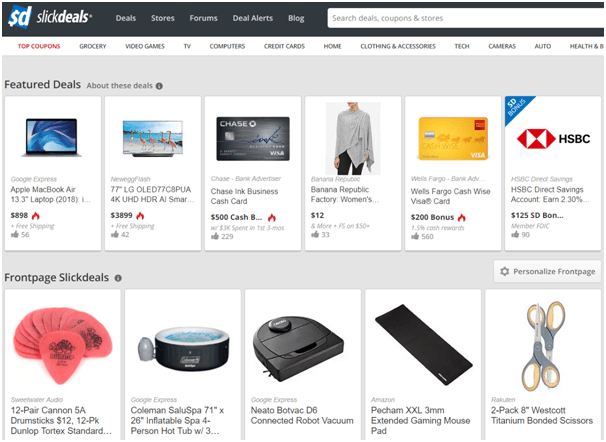Open the info icon beside About these deals
This screenshot has width=606, height=442.
(x=159, y=86)
